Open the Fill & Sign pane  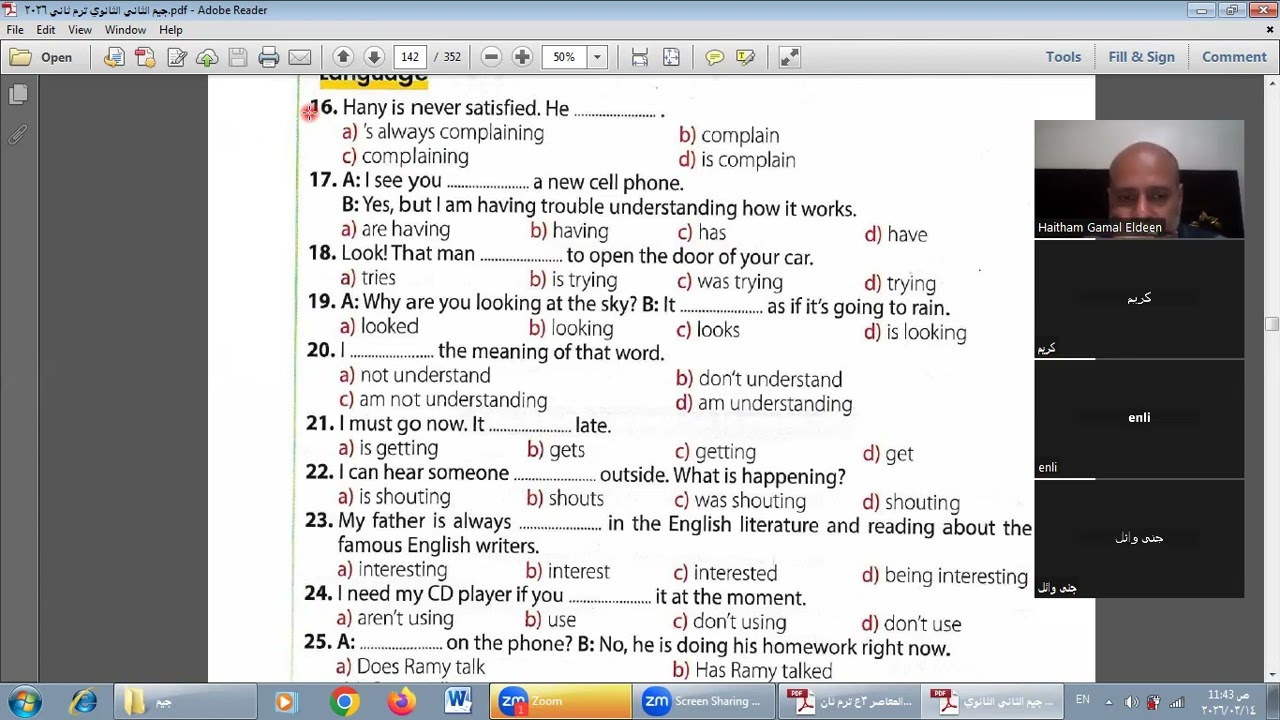coord(1141,57)
